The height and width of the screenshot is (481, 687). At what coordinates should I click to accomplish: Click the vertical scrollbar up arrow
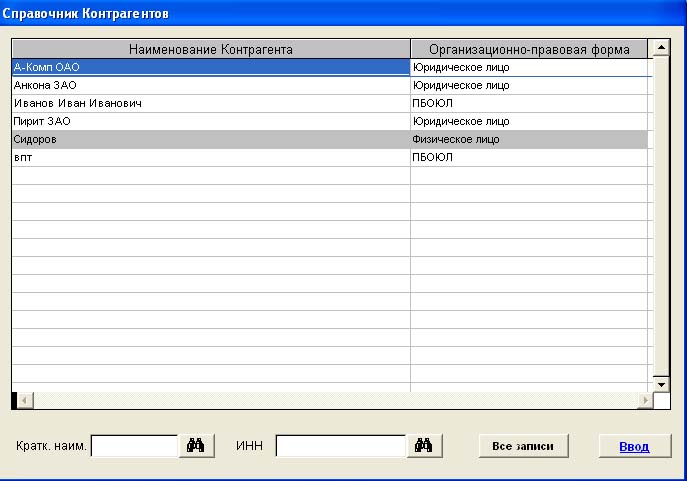click(x=661, y=47)
